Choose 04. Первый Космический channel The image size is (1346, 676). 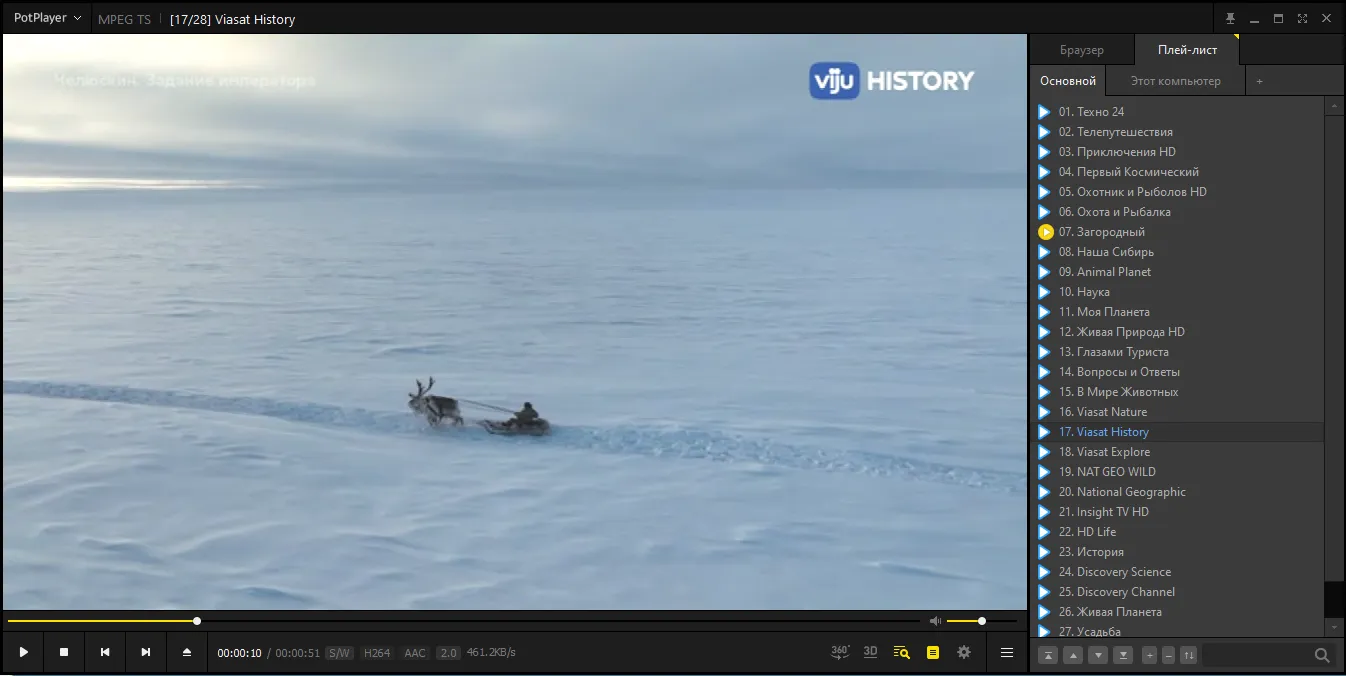coord(1177,172)
